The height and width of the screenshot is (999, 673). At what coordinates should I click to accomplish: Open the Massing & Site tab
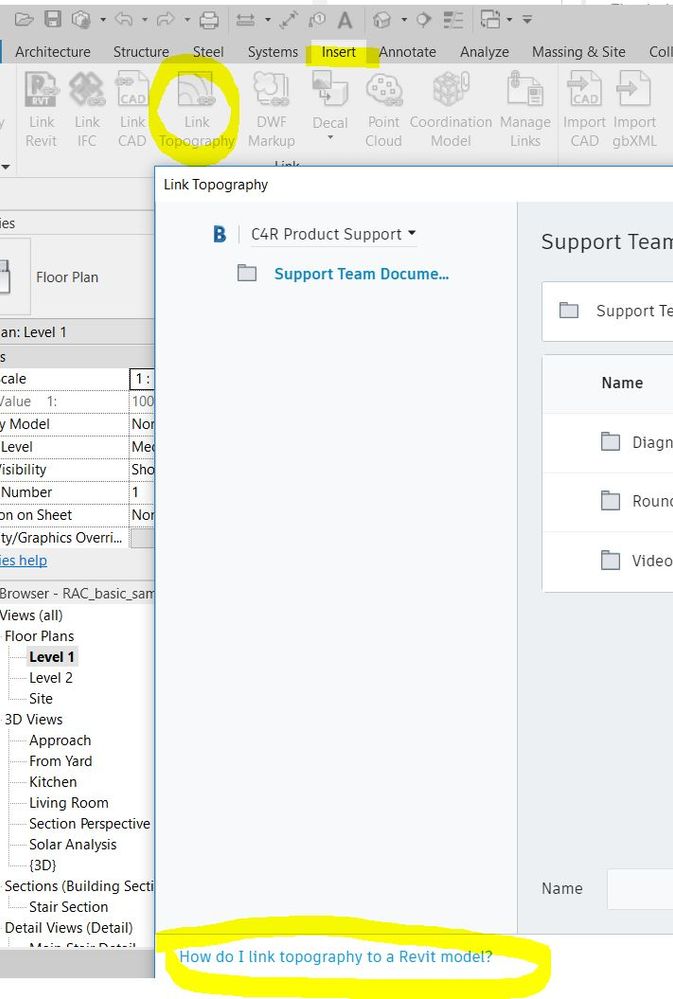tap(578, 52)
